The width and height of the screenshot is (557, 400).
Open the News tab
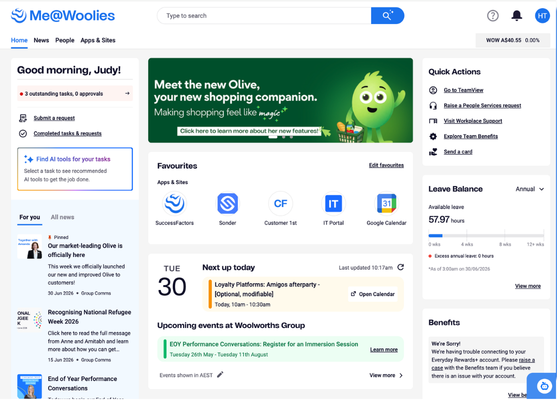[x=41, y=40]
